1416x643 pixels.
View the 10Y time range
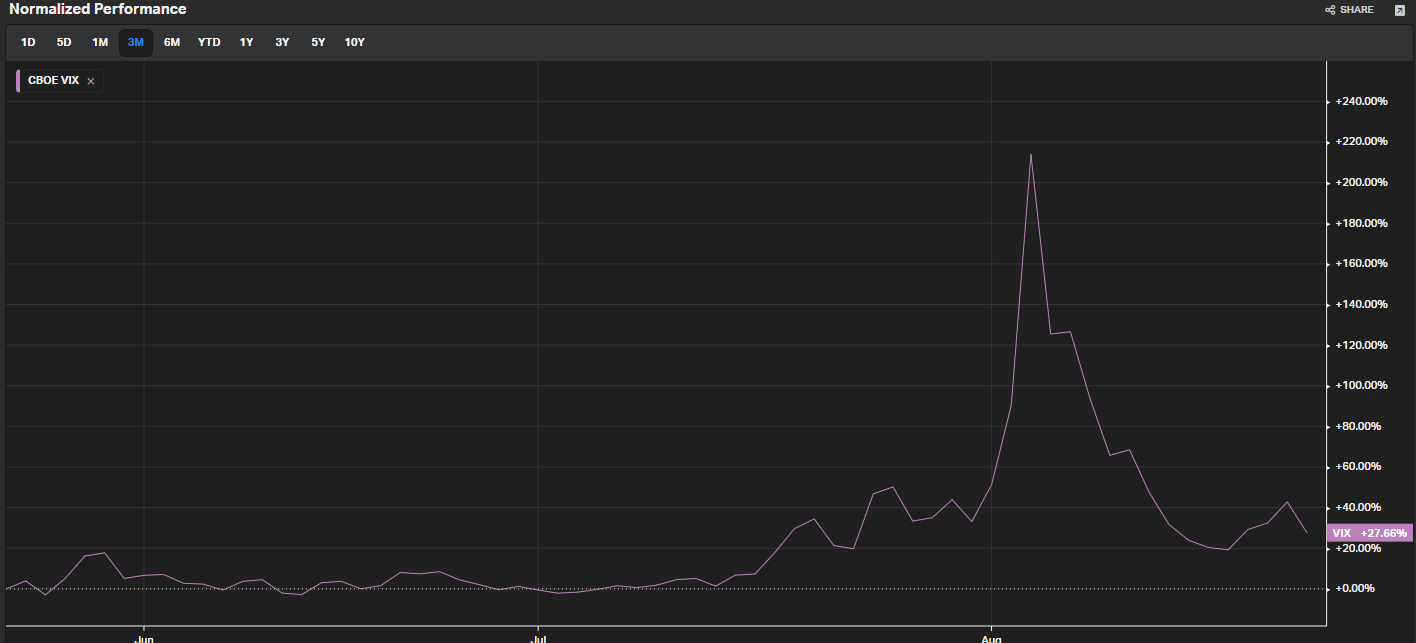[x=354, y=42]
